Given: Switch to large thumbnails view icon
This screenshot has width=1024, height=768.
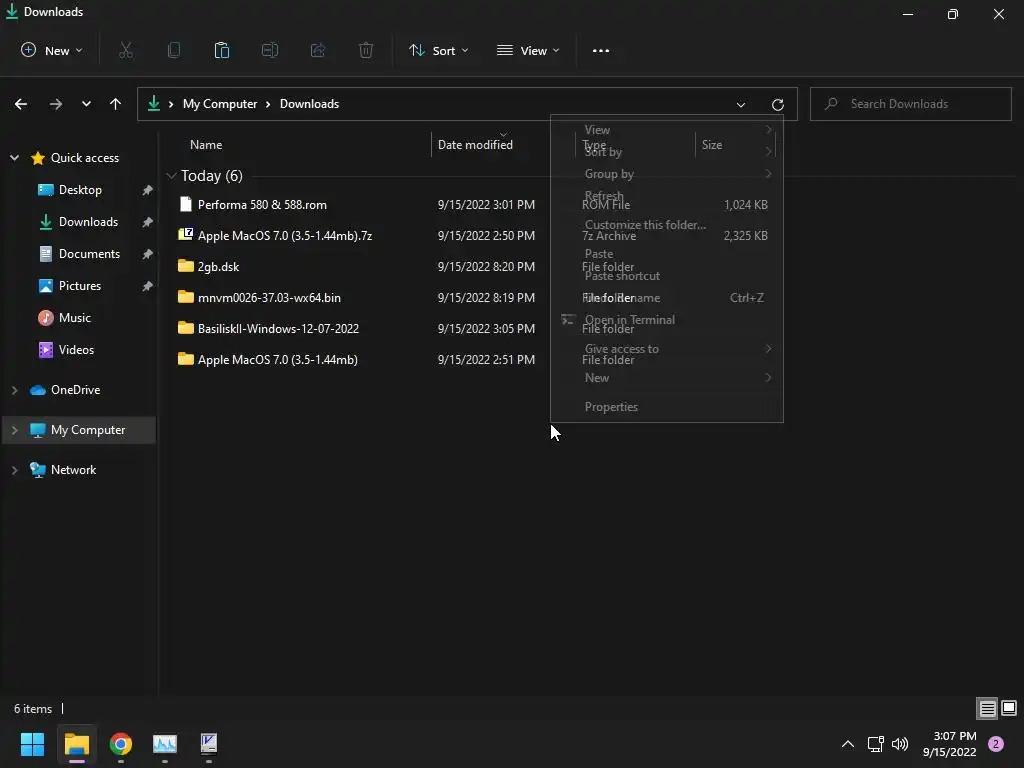Looking at the screenshot, I should pyautogui.click(x=1009, y=708).
